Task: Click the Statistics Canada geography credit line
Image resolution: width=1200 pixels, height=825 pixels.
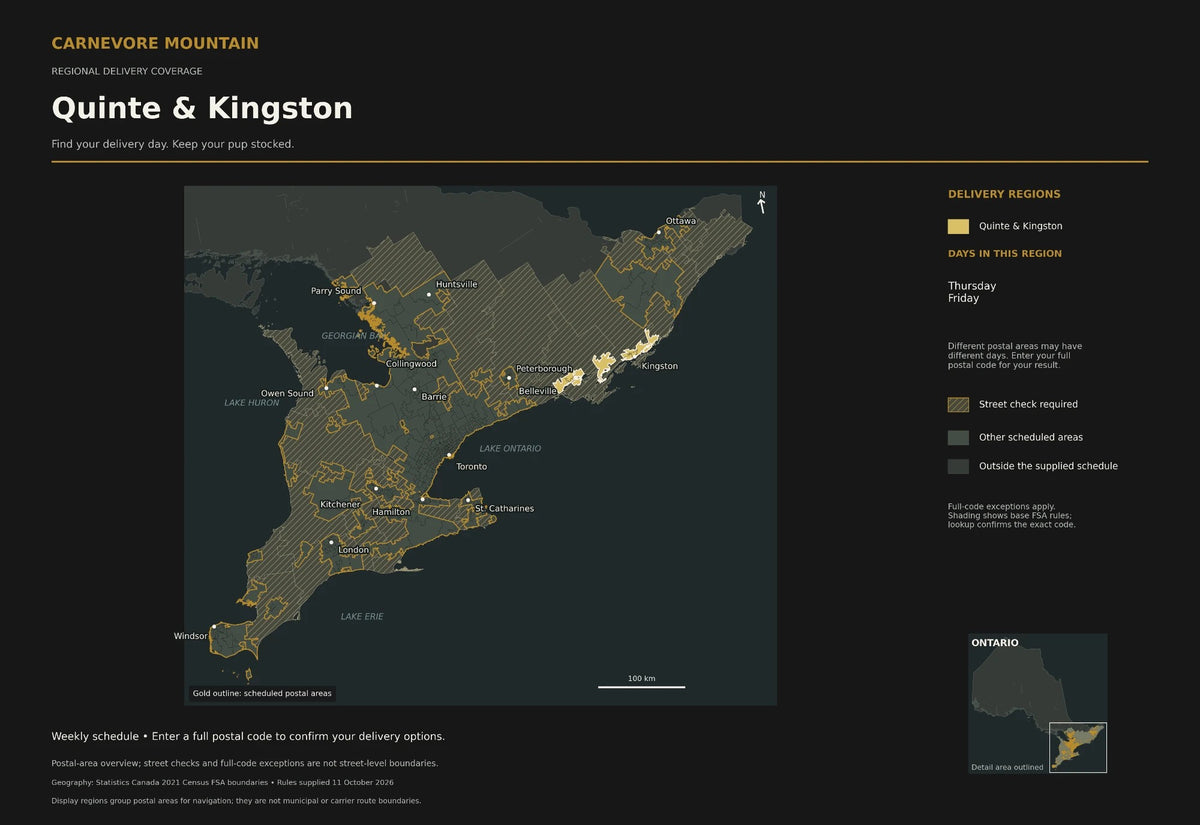Action: [x=222, y=782]
